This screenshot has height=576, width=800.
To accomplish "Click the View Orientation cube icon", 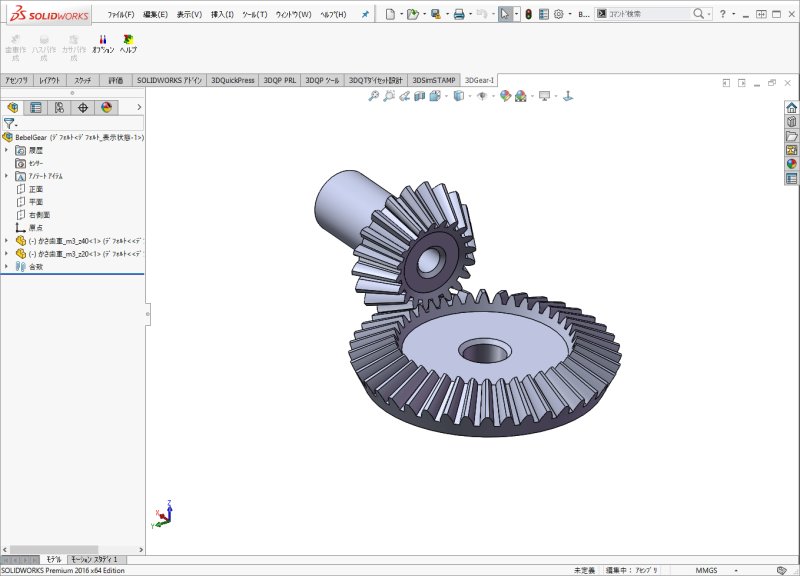I will pos(435,96).
